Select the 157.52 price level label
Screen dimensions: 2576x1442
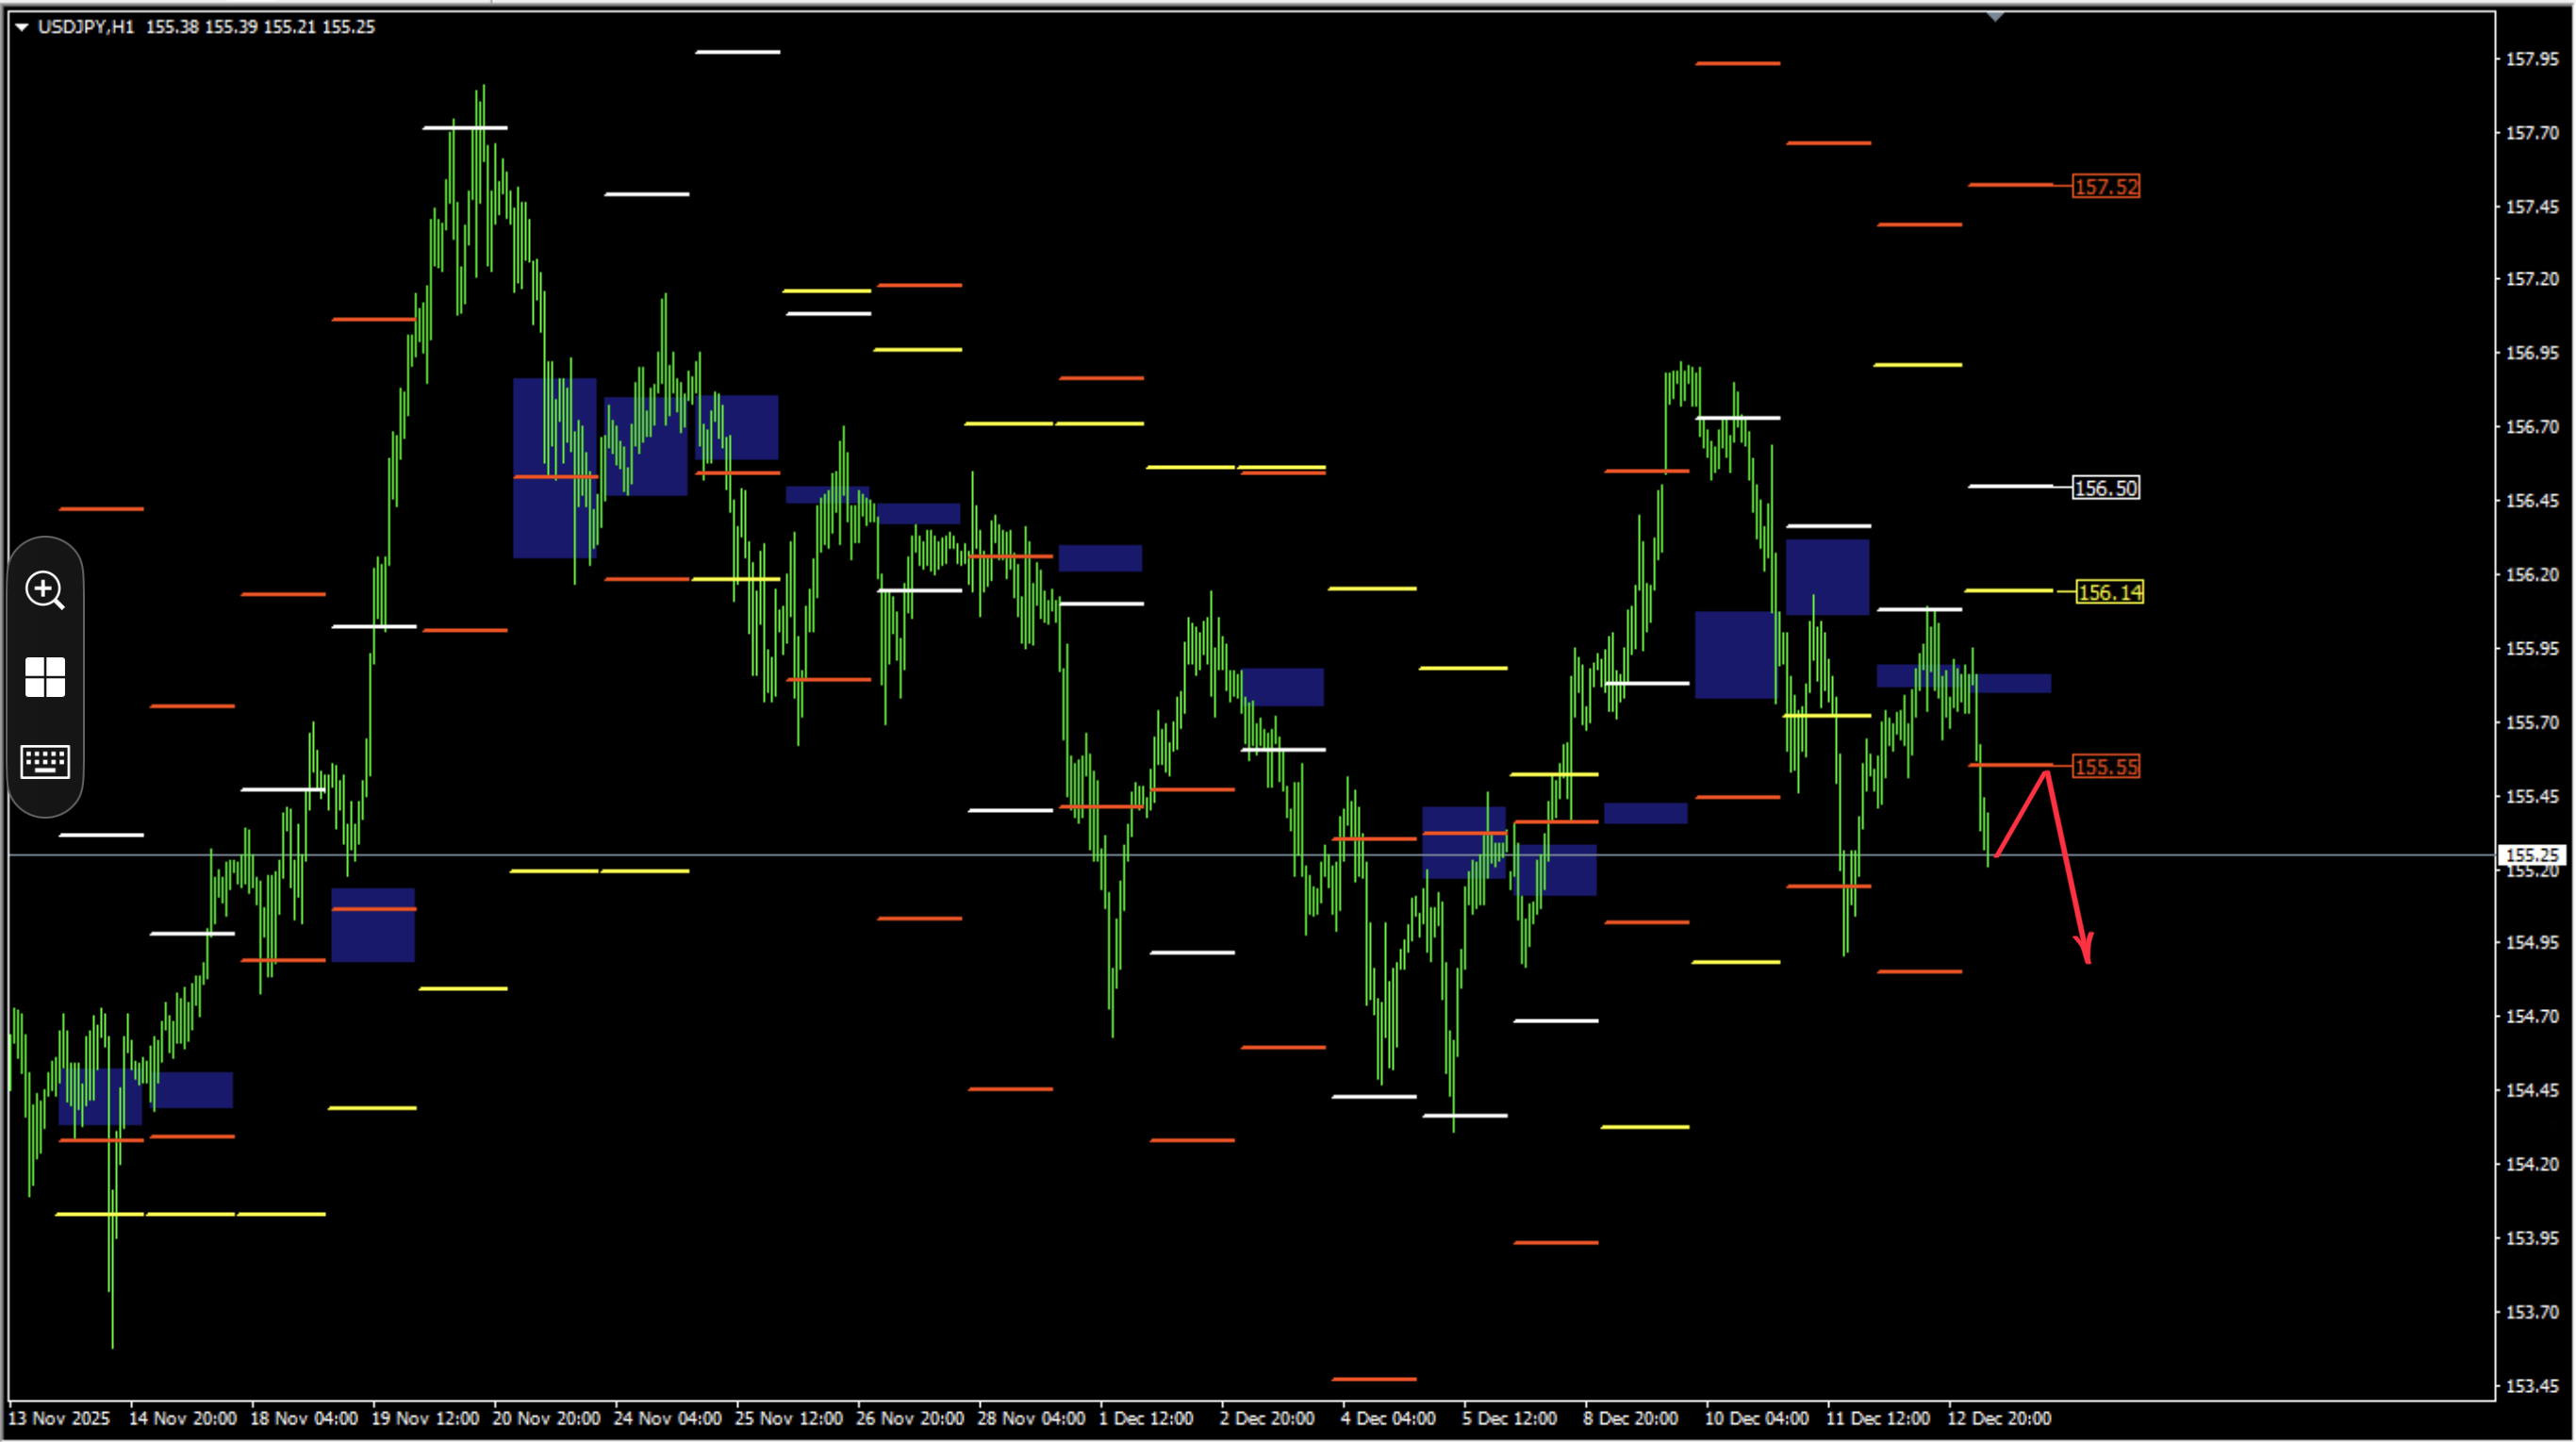click(x=2106, y=186)
